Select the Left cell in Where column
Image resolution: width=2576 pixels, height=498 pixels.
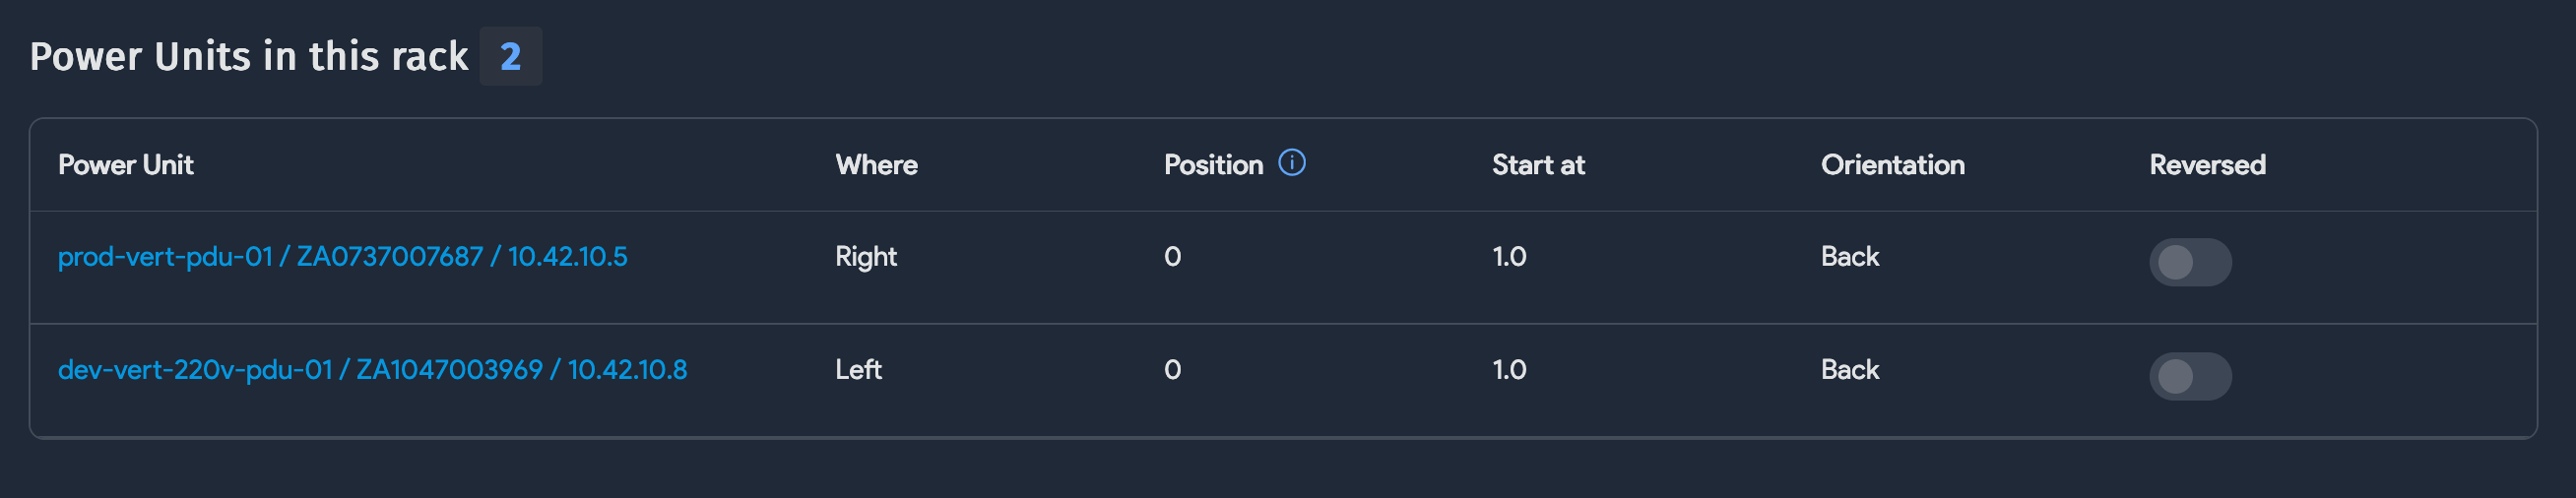[858, 370]
